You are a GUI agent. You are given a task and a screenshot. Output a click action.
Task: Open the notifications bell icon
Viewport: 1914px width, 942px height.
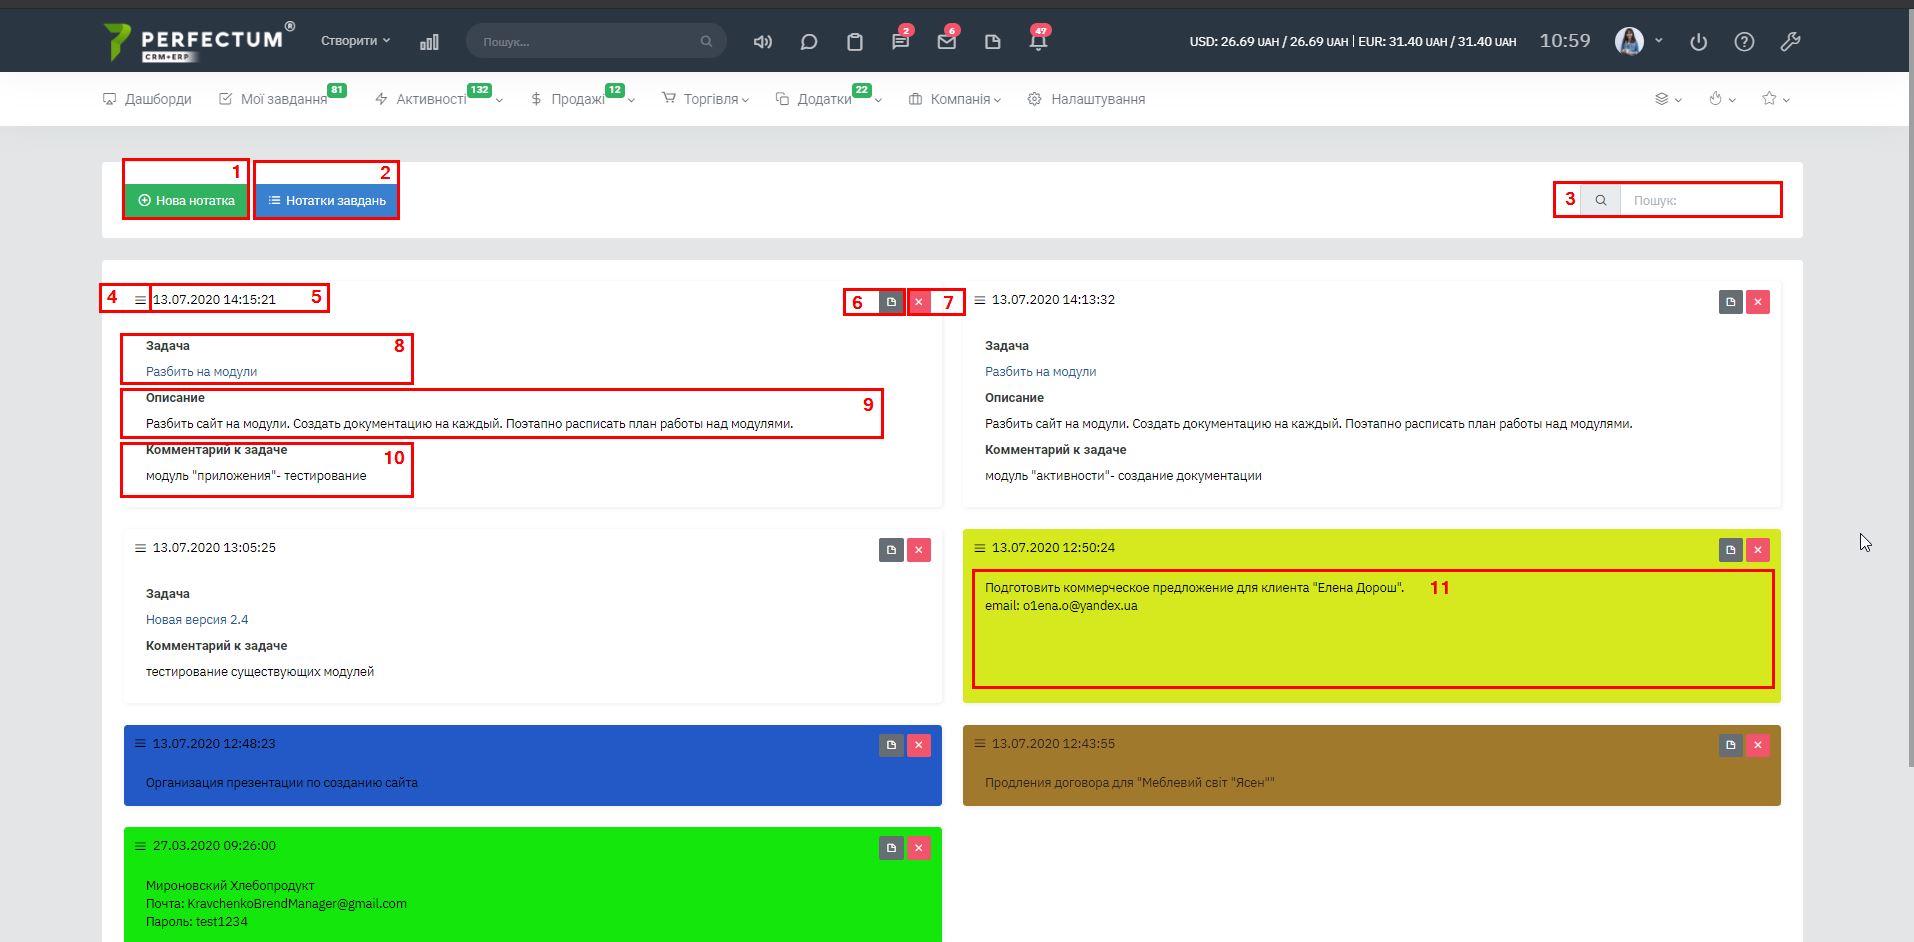(1038, 42)
